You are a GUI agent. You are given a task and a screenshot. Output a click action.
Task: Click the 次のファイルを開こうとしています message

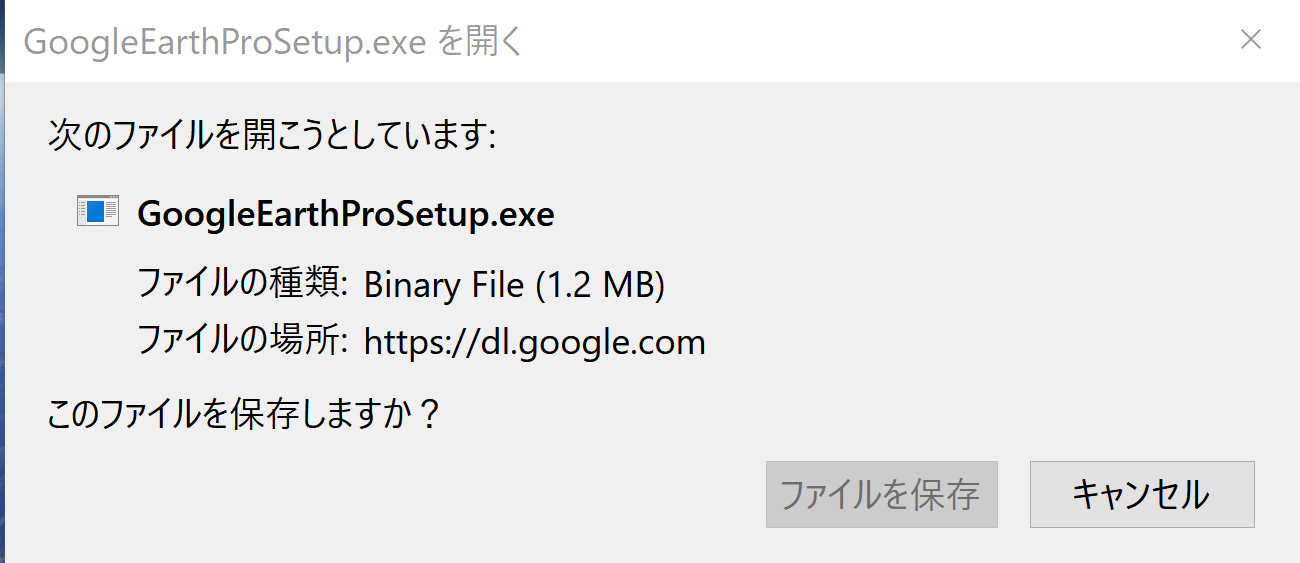(x=267, y=135)
